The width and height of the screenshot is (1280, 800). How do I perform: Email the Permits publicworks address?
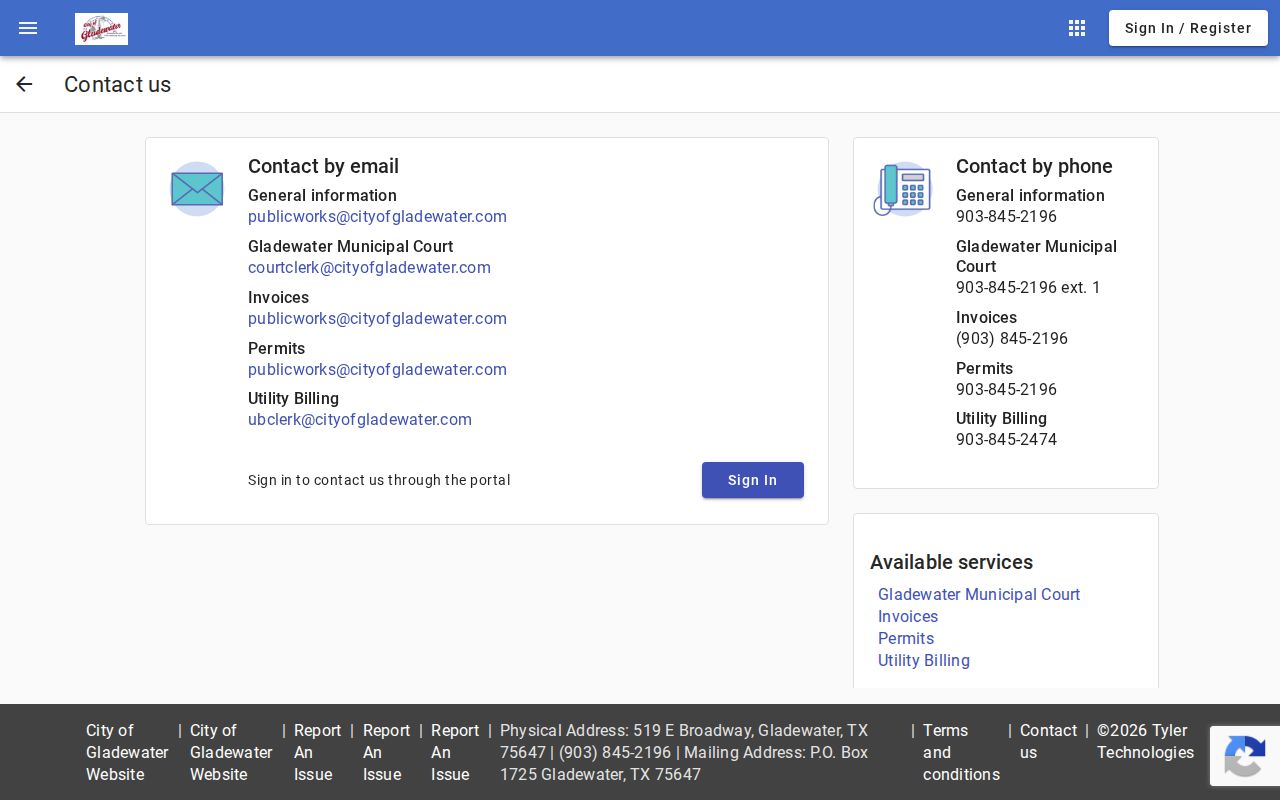click(377, 370)
